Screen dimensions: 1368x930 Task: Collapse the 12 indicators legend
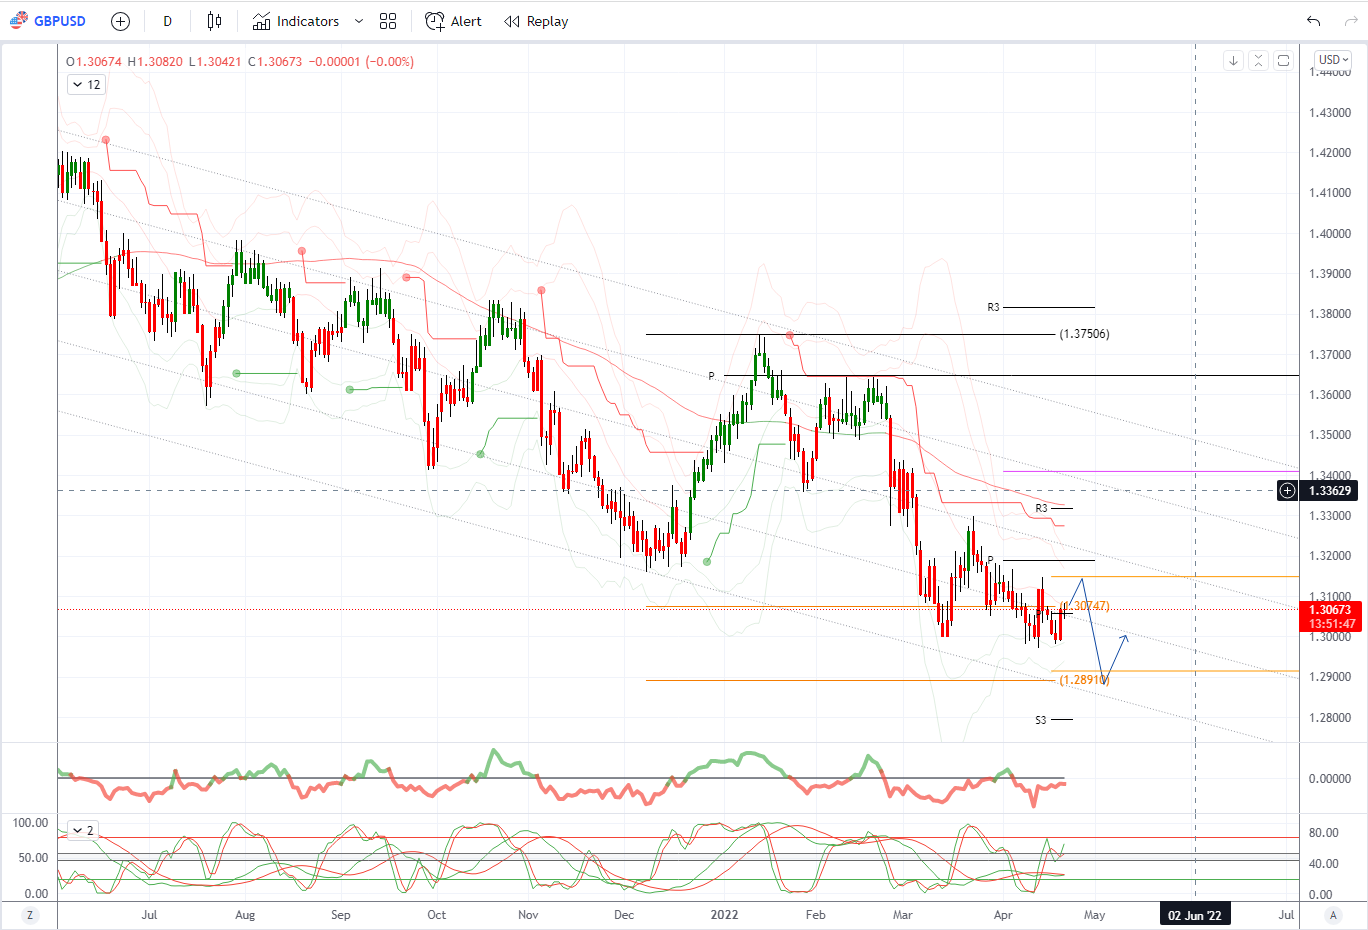pos(86,85)
